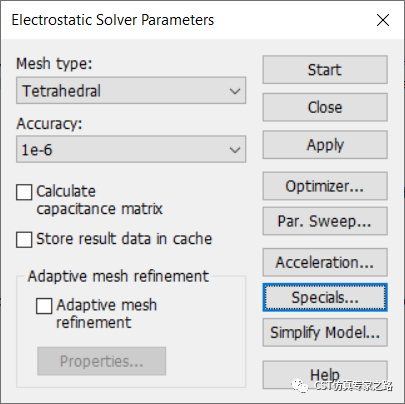This screenshot has height=404, width=405.
Task: Apply the solver settings
Action: click(325, 145)
